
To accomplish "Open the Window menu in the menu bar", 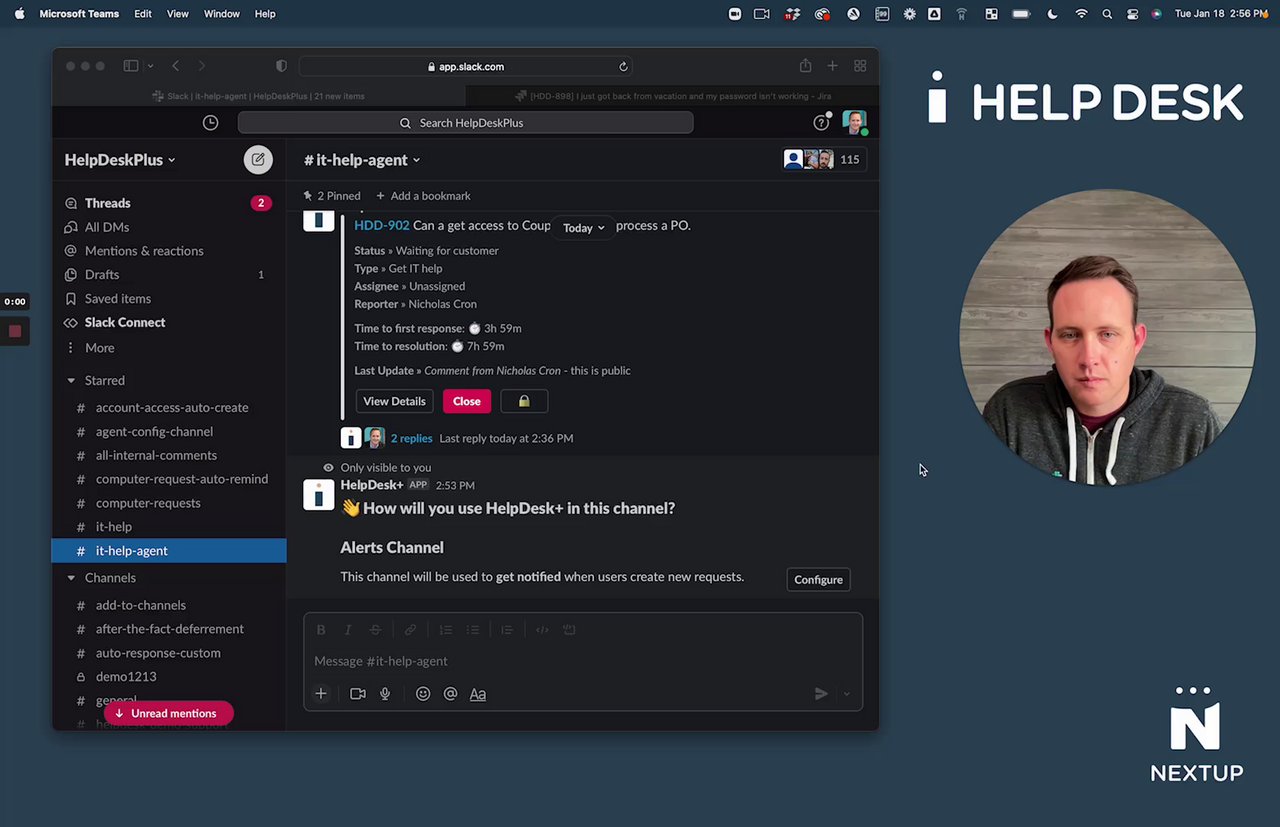I will point(221,14).
